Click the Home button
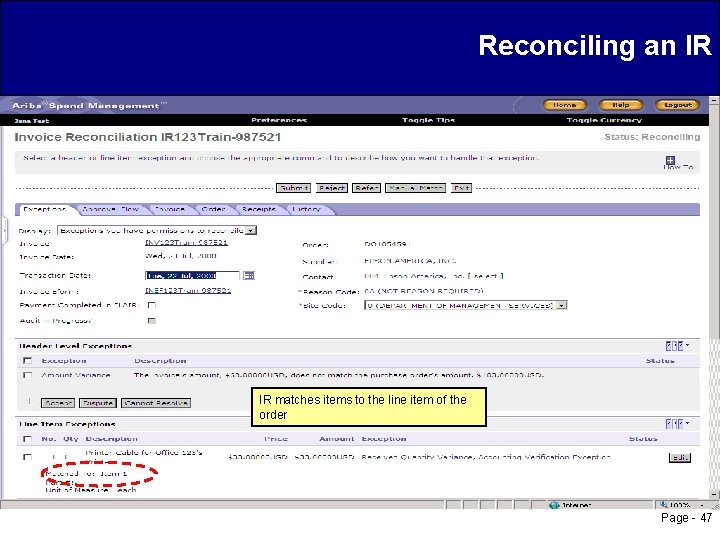The height and width of the screenshot is (540, 720). coord(565,105)
